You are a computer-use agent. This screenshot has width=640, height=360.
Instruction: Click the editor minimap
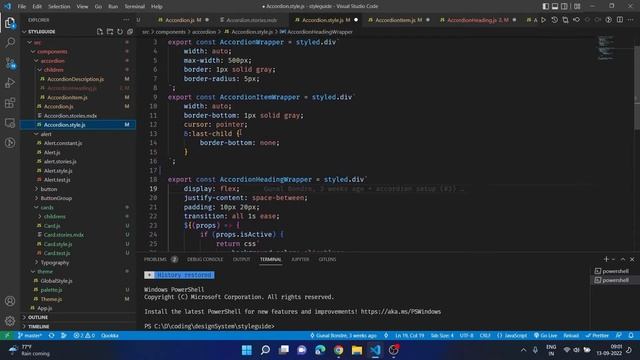click(x=606, y=48)
